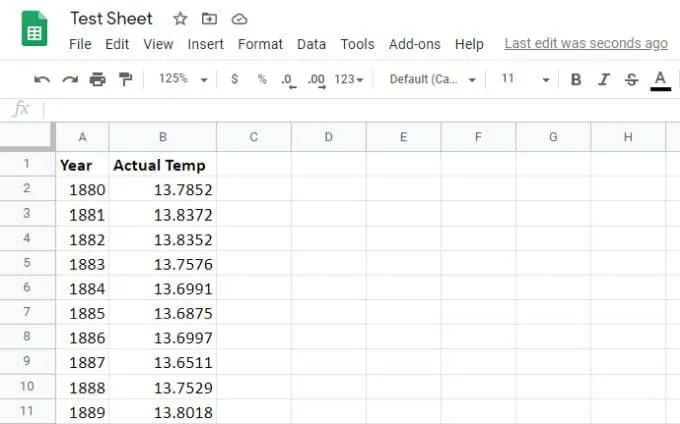680x424 pixels.
Task: Open the Last edit was seconds ago link
Action: tap(586, 43)
